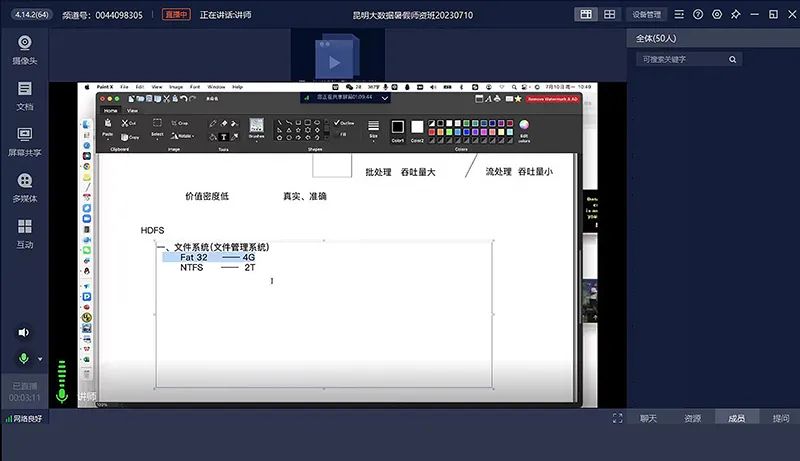Select the color picker eyedropper tool

(x=234, y=137)
